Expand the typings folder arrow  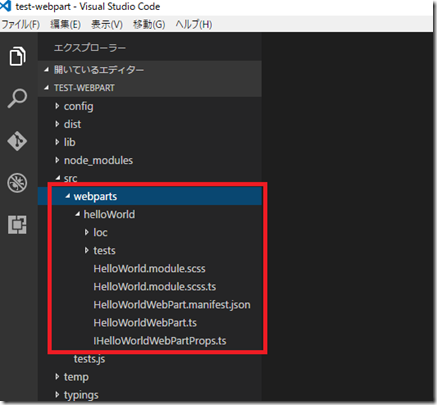tap(57, 395)
